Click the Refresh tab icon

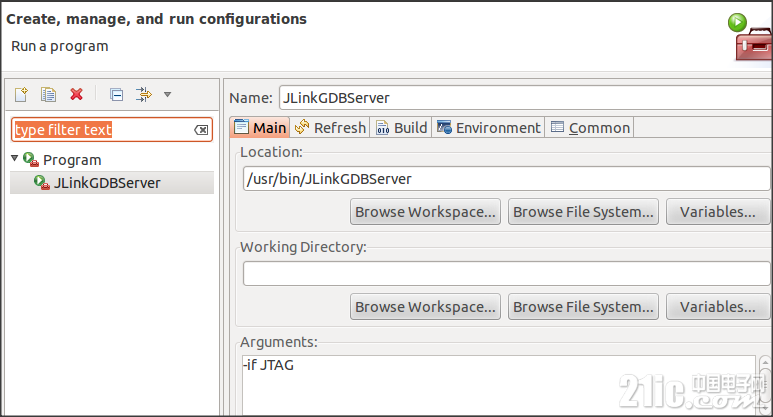(x=302, y=127)
